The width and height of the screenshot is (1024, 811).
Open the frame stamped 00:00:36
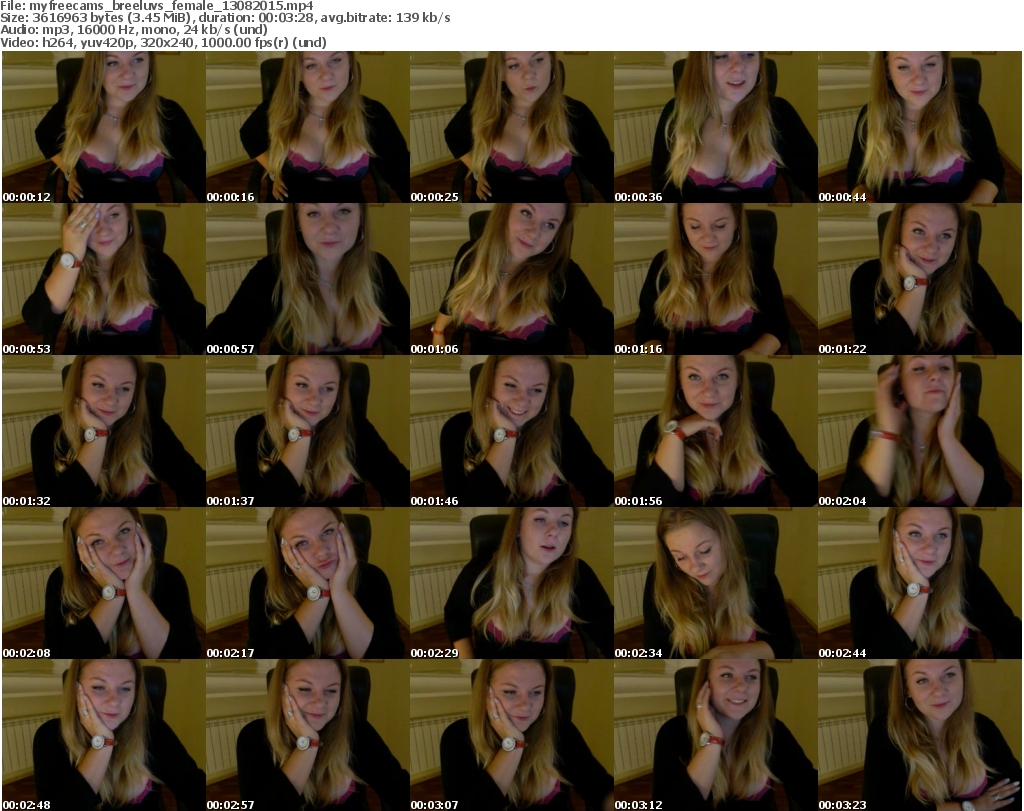(716, 127)
